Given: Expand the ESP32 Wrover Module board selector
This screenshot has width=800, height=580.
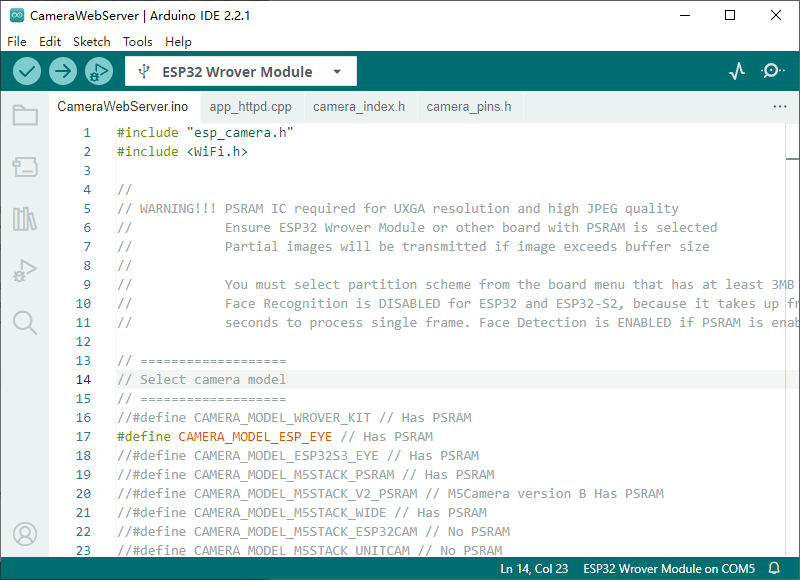Looking at the screenshot, I should click(x=240, y=72).
